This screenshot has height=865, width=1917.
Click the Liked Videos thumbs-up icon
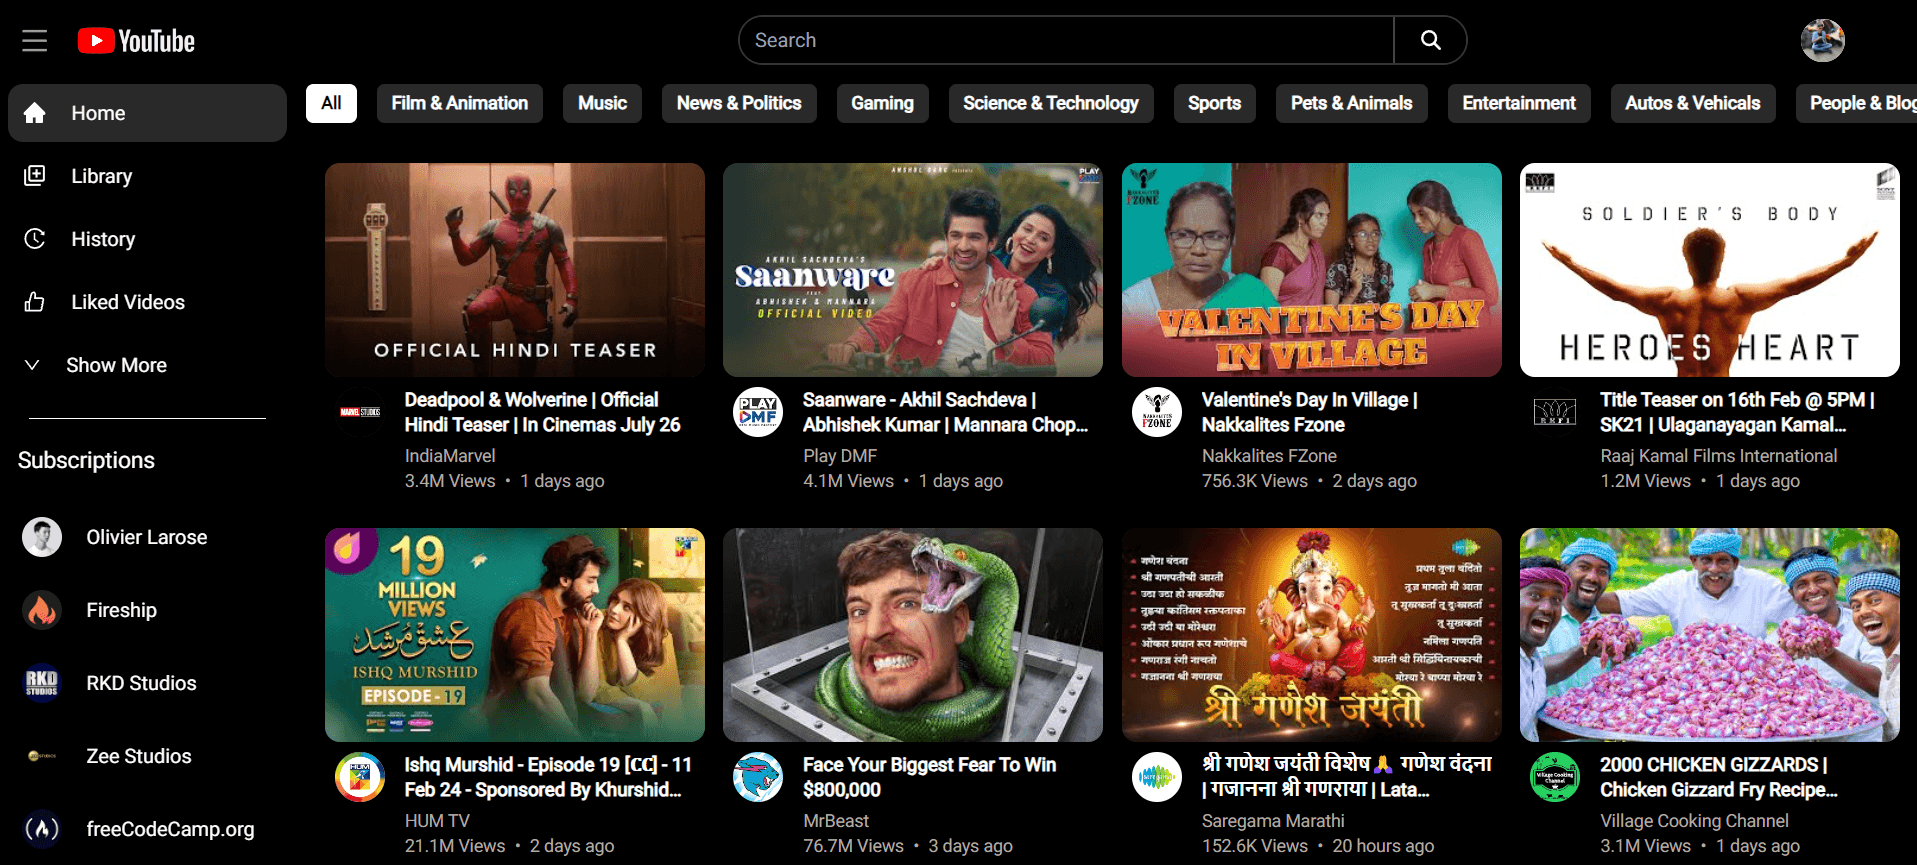(35, 302)
